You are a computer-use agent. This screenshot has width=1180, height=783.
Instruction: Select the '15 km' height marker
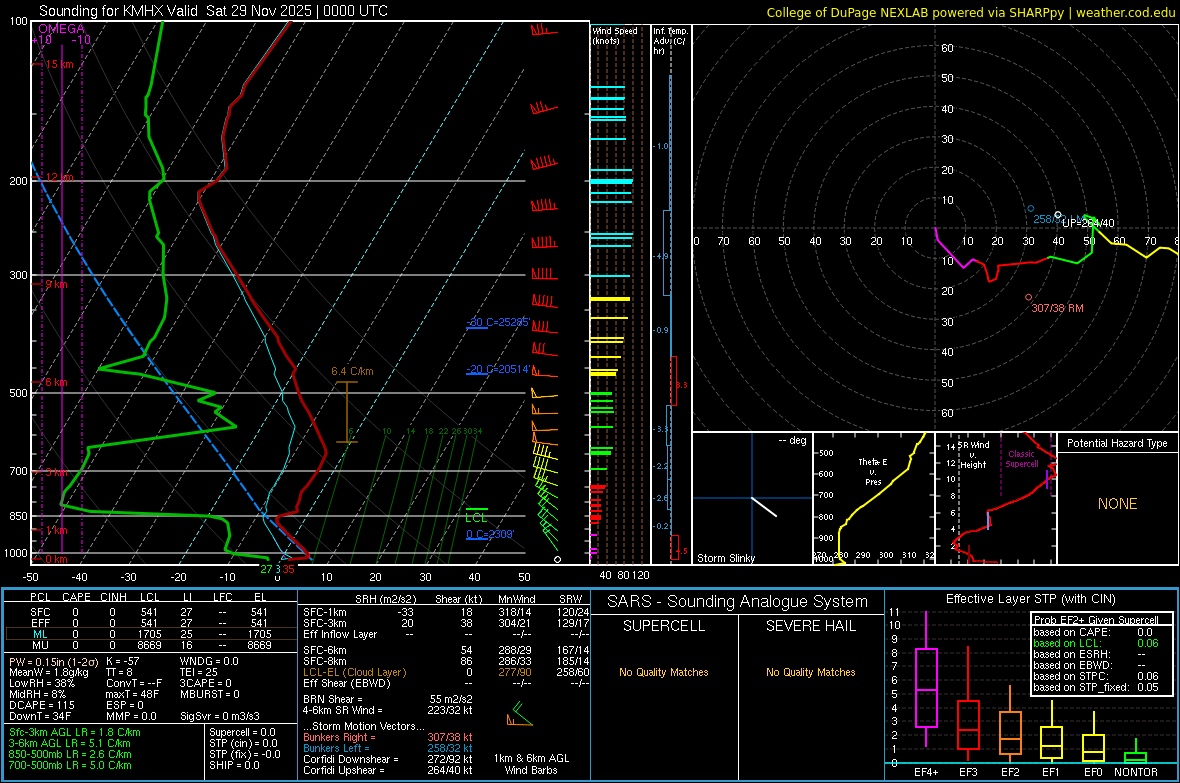coord(59,64)
